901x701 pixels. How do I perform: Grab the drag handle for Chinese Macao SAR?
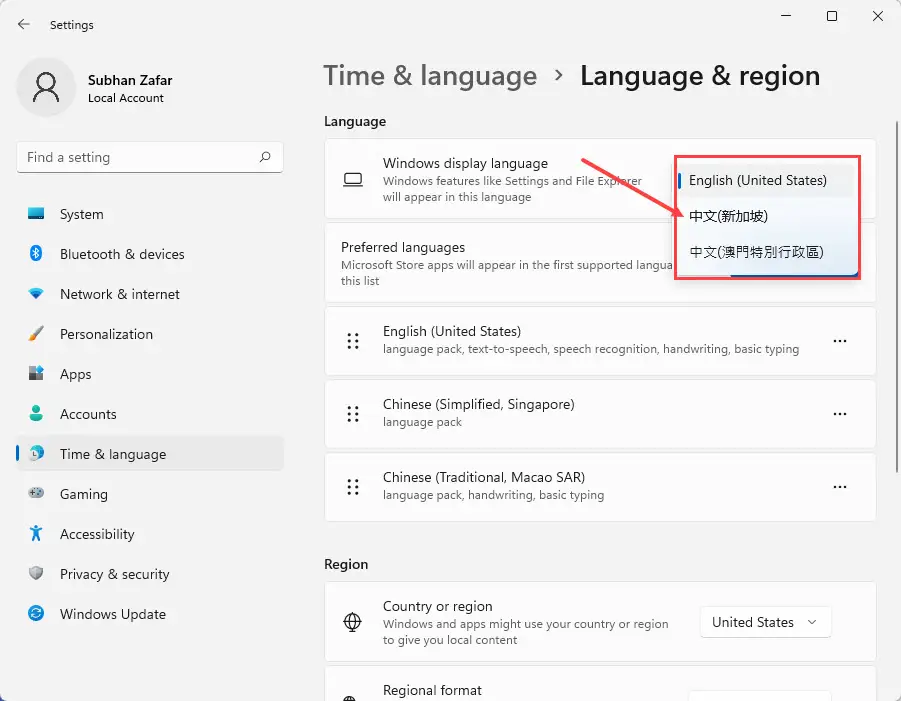(353, 487)
